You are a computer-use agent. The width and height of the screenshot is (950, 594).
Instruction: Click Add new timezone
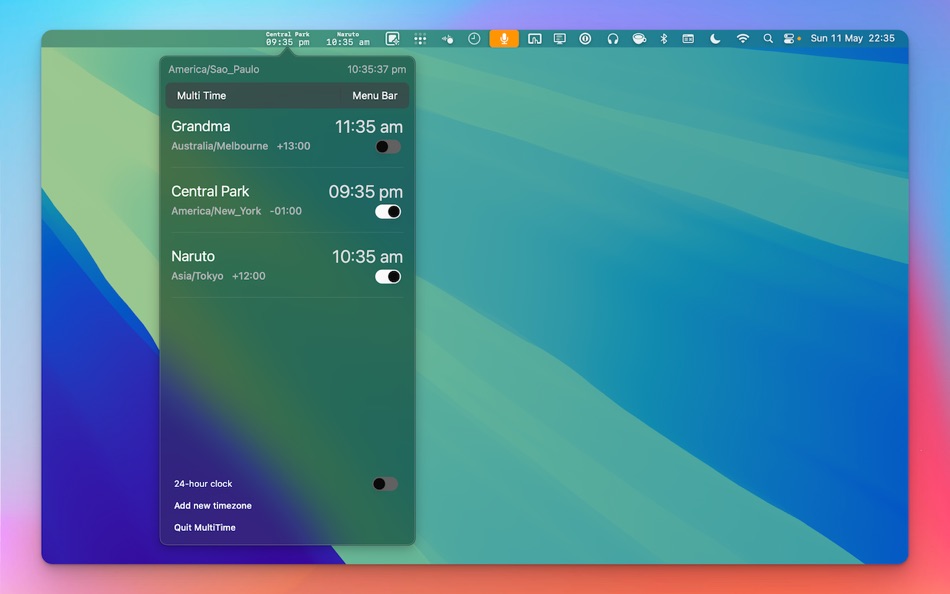click(x=213, y=506)
